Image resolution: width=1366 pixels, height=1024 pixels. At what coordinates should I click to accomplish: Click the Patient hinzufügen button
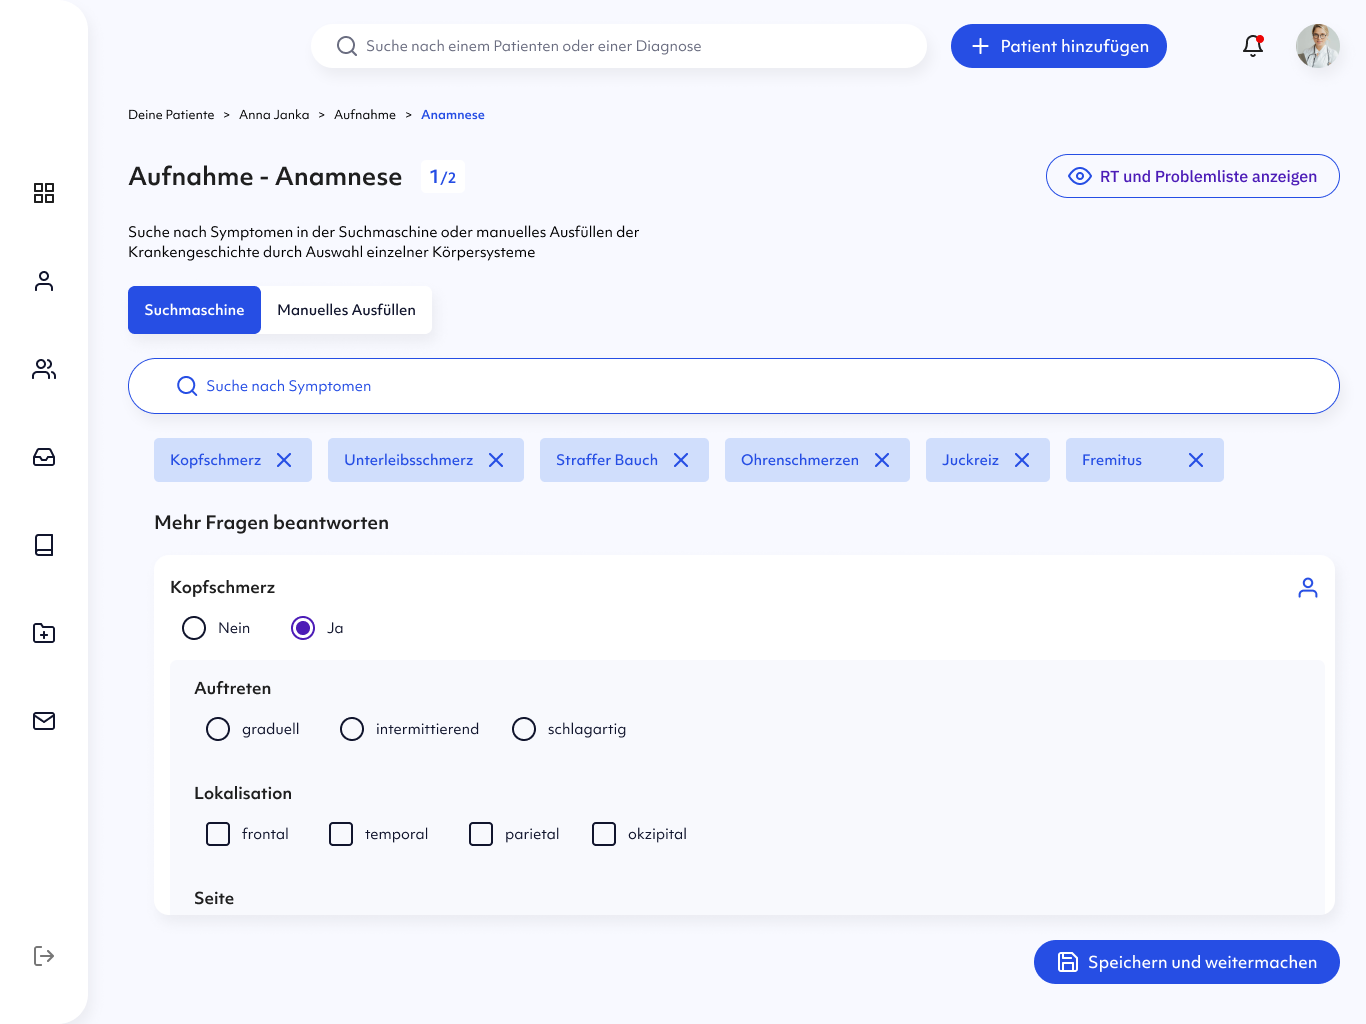point(1058,46)
